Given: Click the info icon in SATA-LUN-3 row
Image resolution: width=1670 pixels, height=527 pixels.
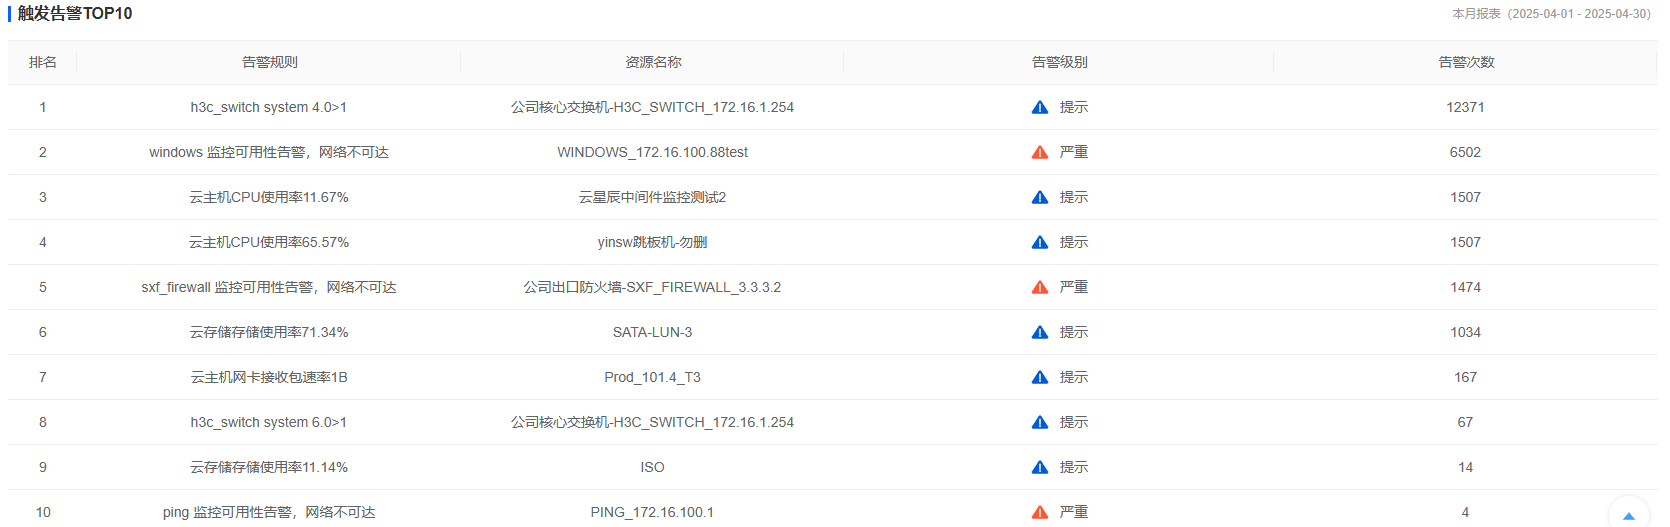Looking at the screenshot, I should click(x=1040, y=332).
